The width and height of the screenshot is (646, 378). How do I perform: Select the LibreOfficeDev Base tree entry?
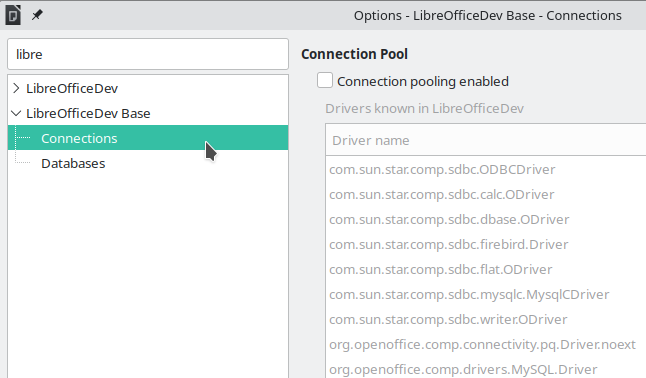click(88, 113)
